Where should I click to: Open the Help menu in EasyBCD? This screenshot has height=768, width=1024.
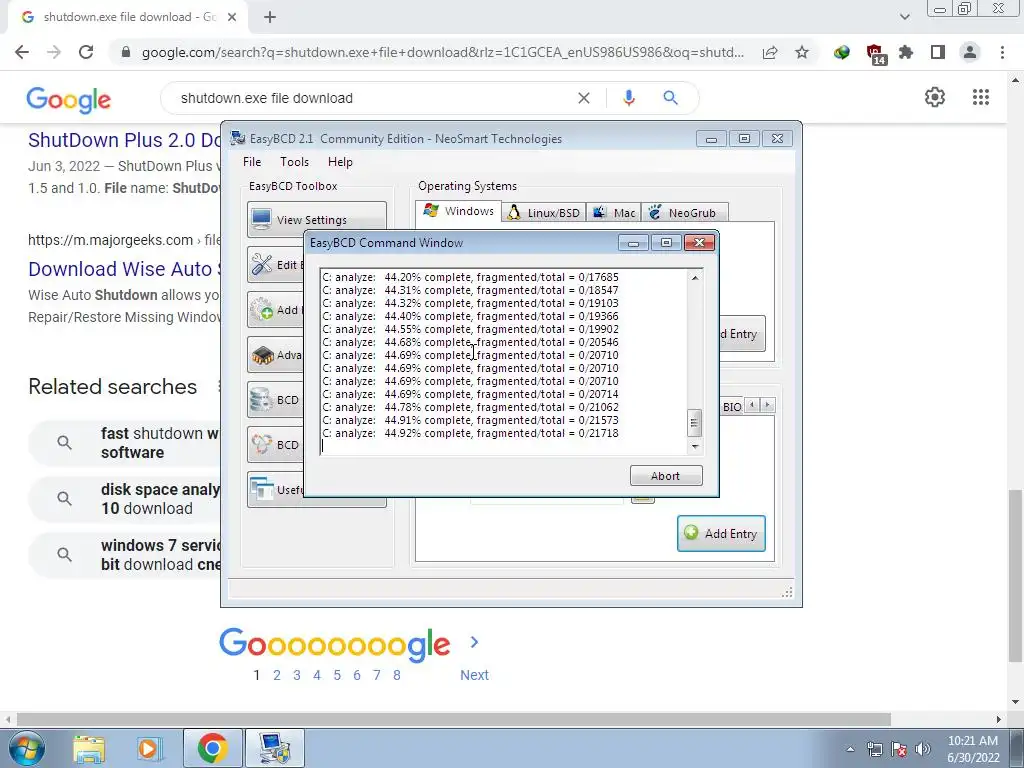(x=340, y=162)
